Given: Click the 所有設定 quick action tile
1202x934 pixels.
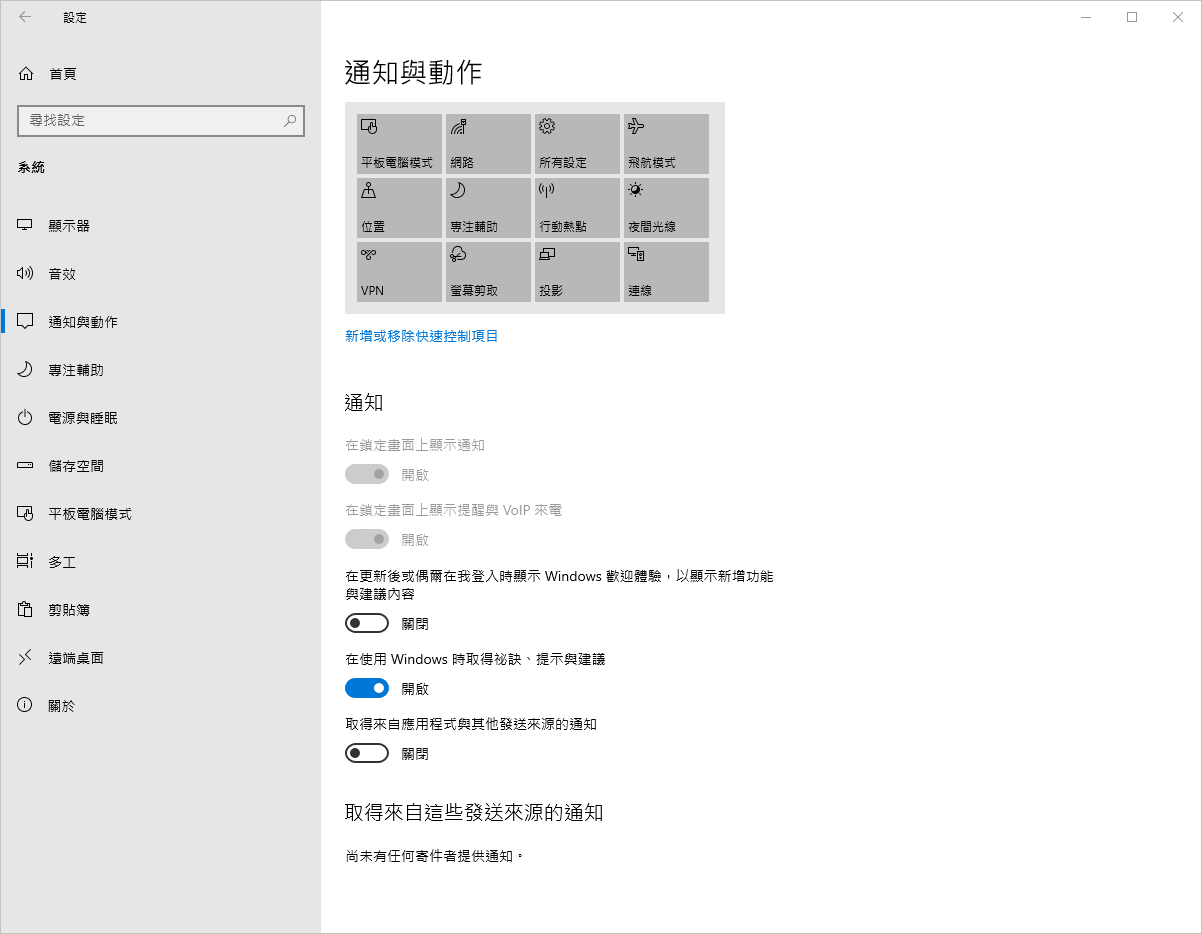Looking at the screenshot, I should tap(577, 144).
